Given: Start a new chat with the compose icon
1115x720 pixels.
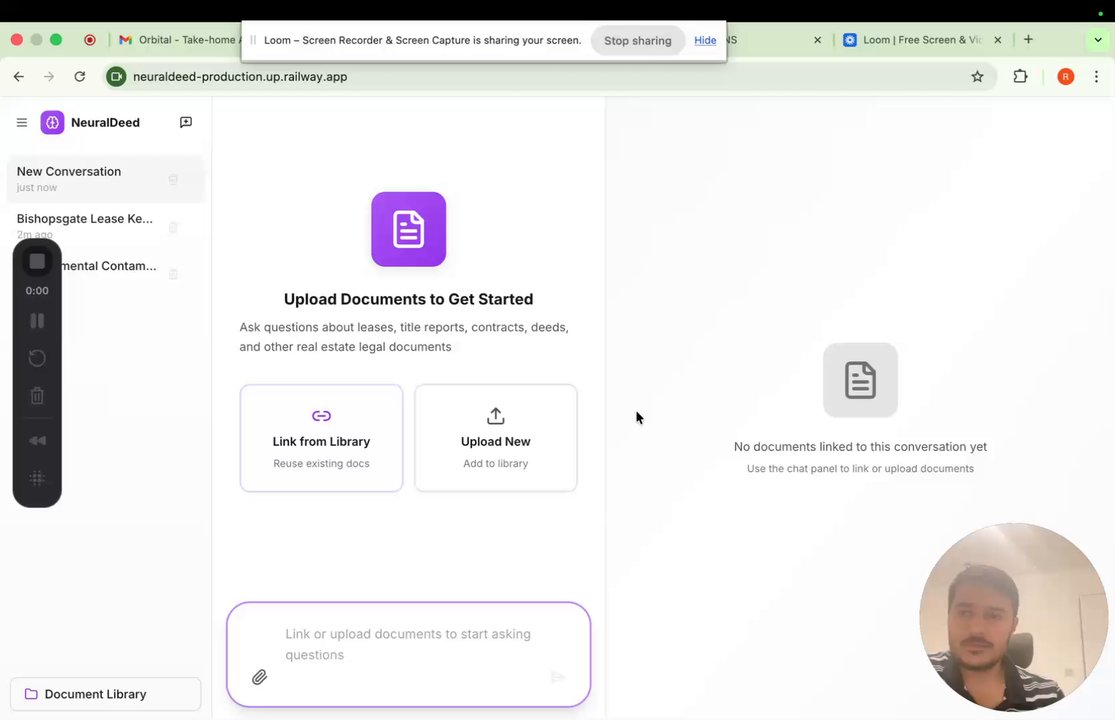Looking at the screenshot, I should point(186,122).
